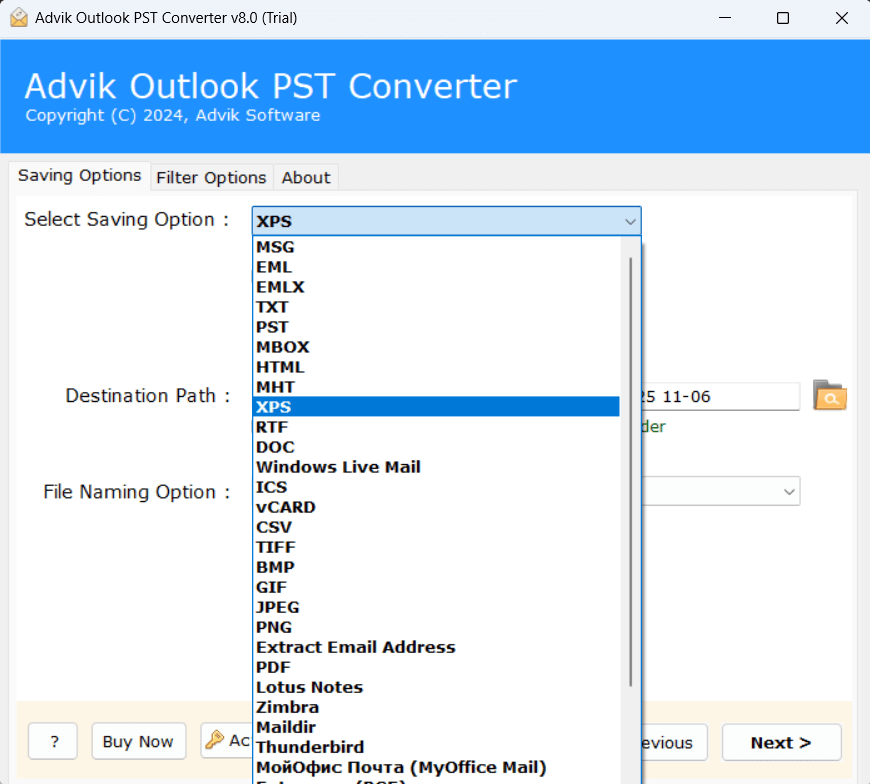Select TXT as saving option
This screenshot has width=870, height=784.
[436, 307]
